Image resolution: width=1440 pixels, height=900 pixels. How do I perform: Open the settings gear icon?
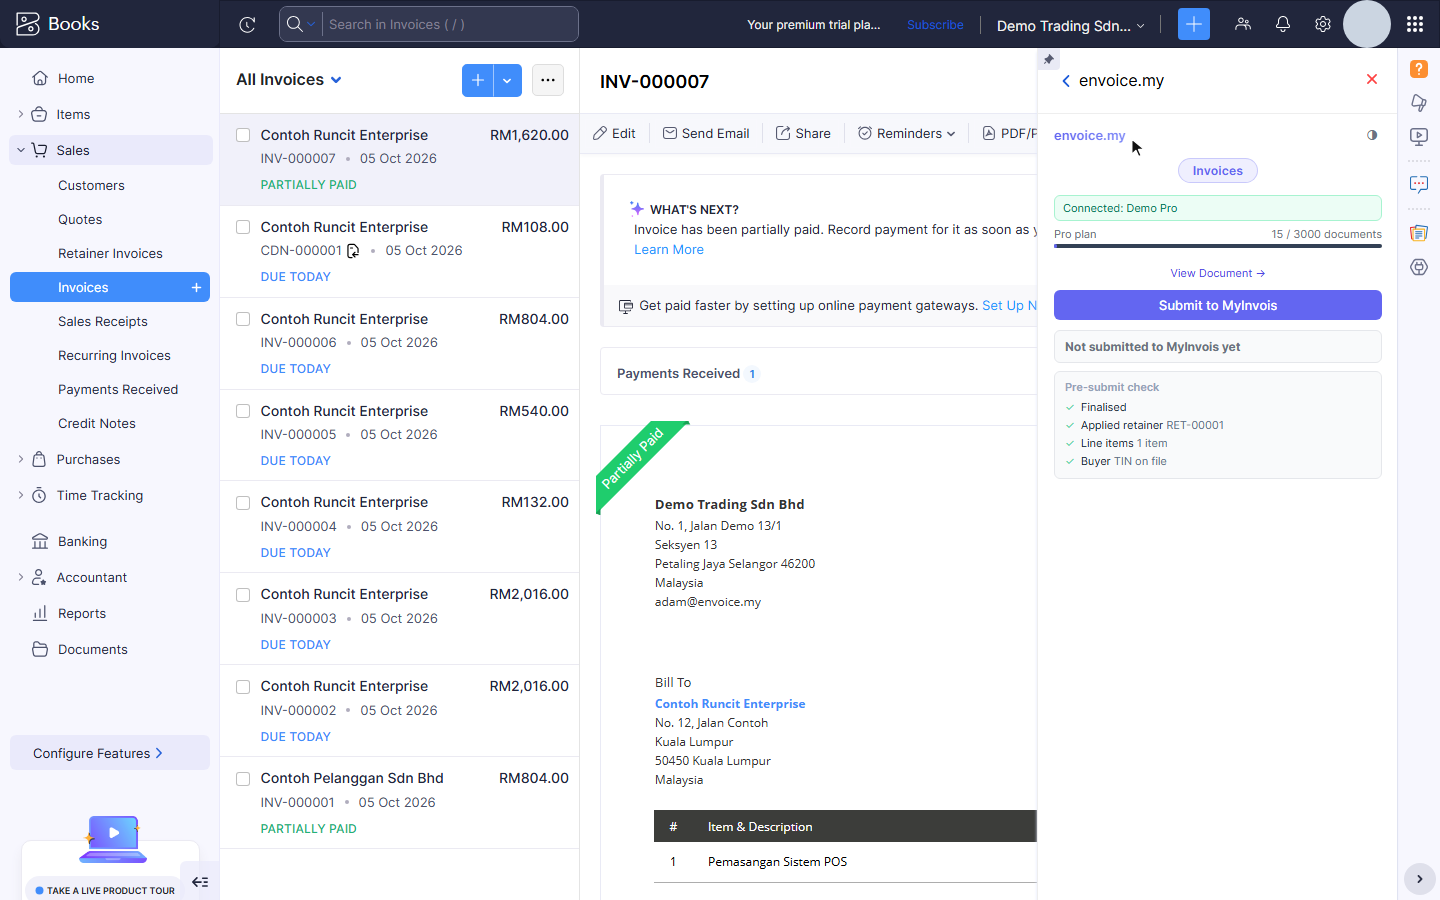point(1323,24)
